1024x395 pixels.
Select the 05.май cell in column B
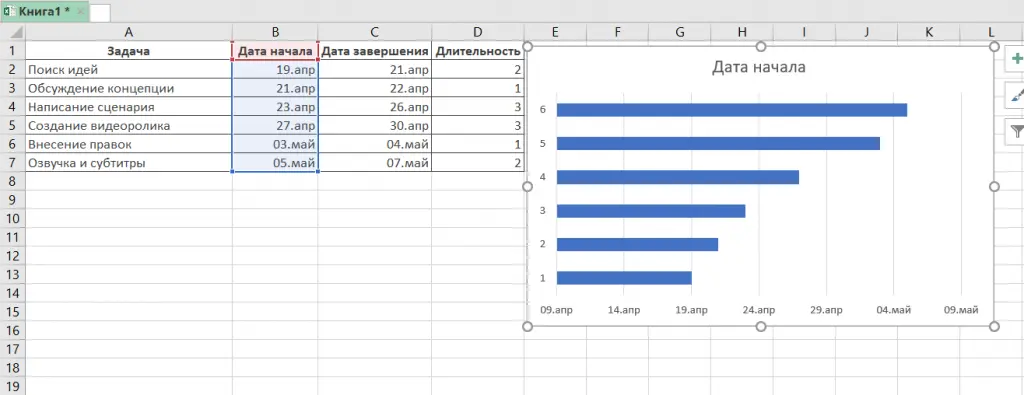tap(275, 163)
